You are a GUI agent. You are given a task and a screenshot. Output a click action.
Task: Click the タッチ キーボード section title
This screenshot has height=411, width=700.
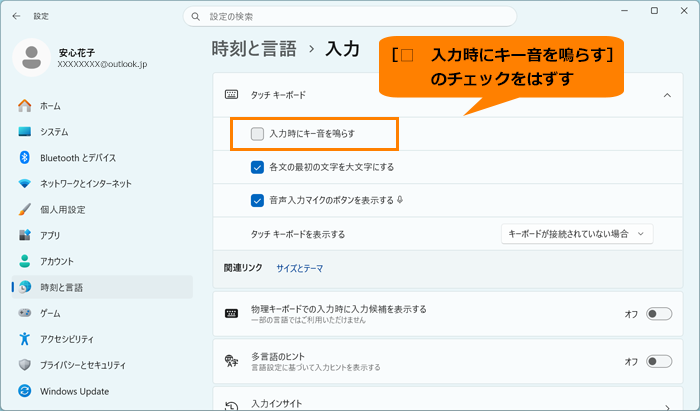[278, 95]
